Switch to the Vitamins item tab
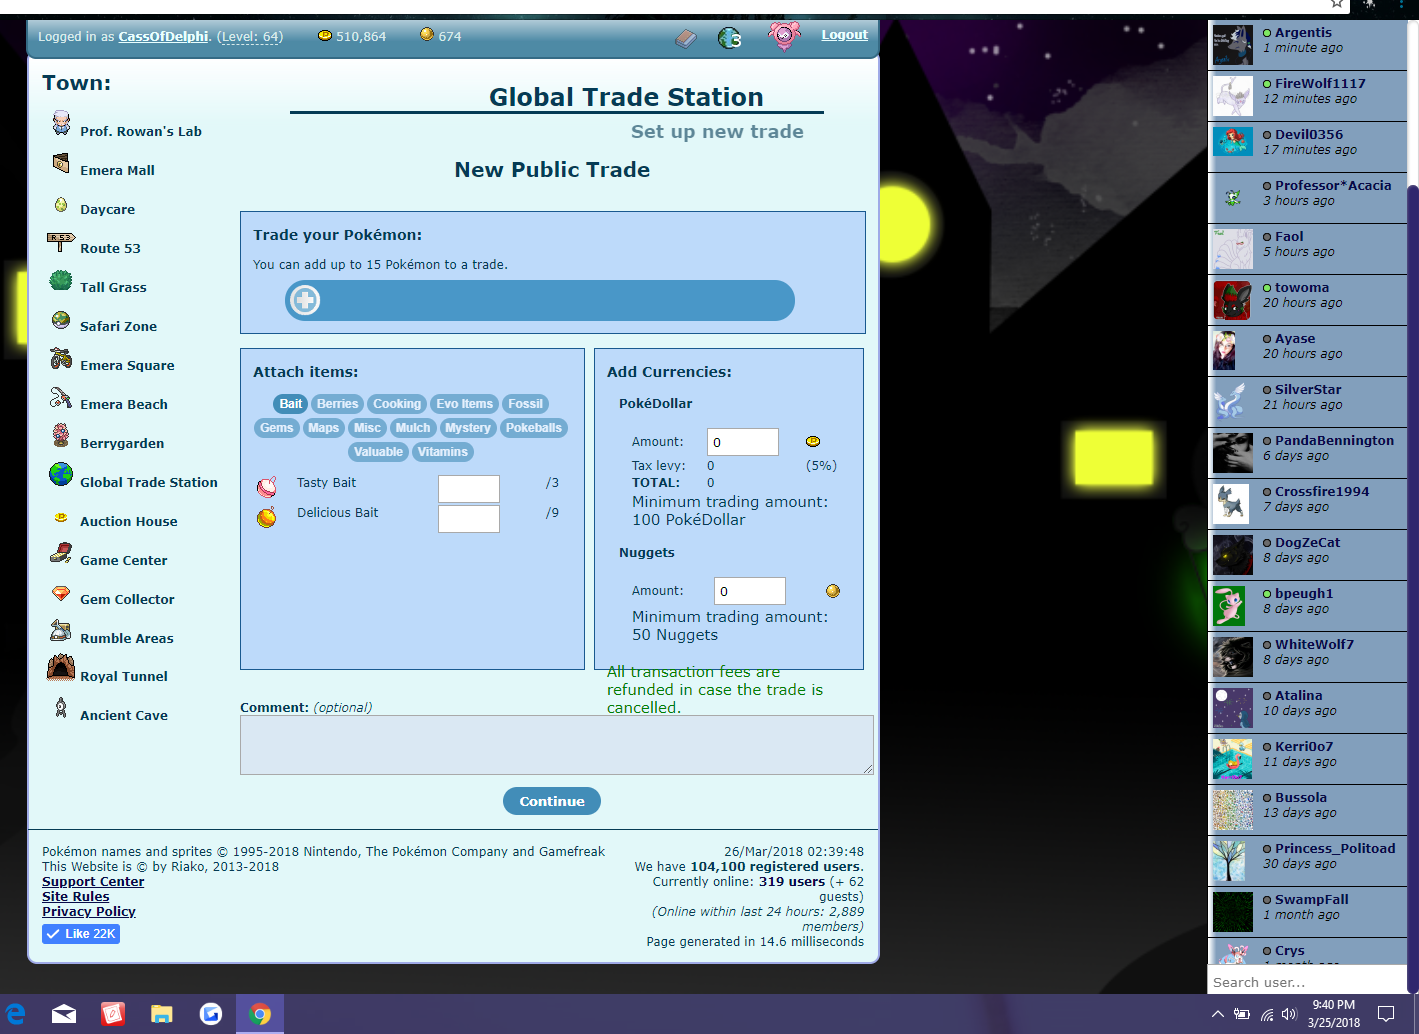The image size is (1419, 1034). pyautogui.click(x=443, y=452)
